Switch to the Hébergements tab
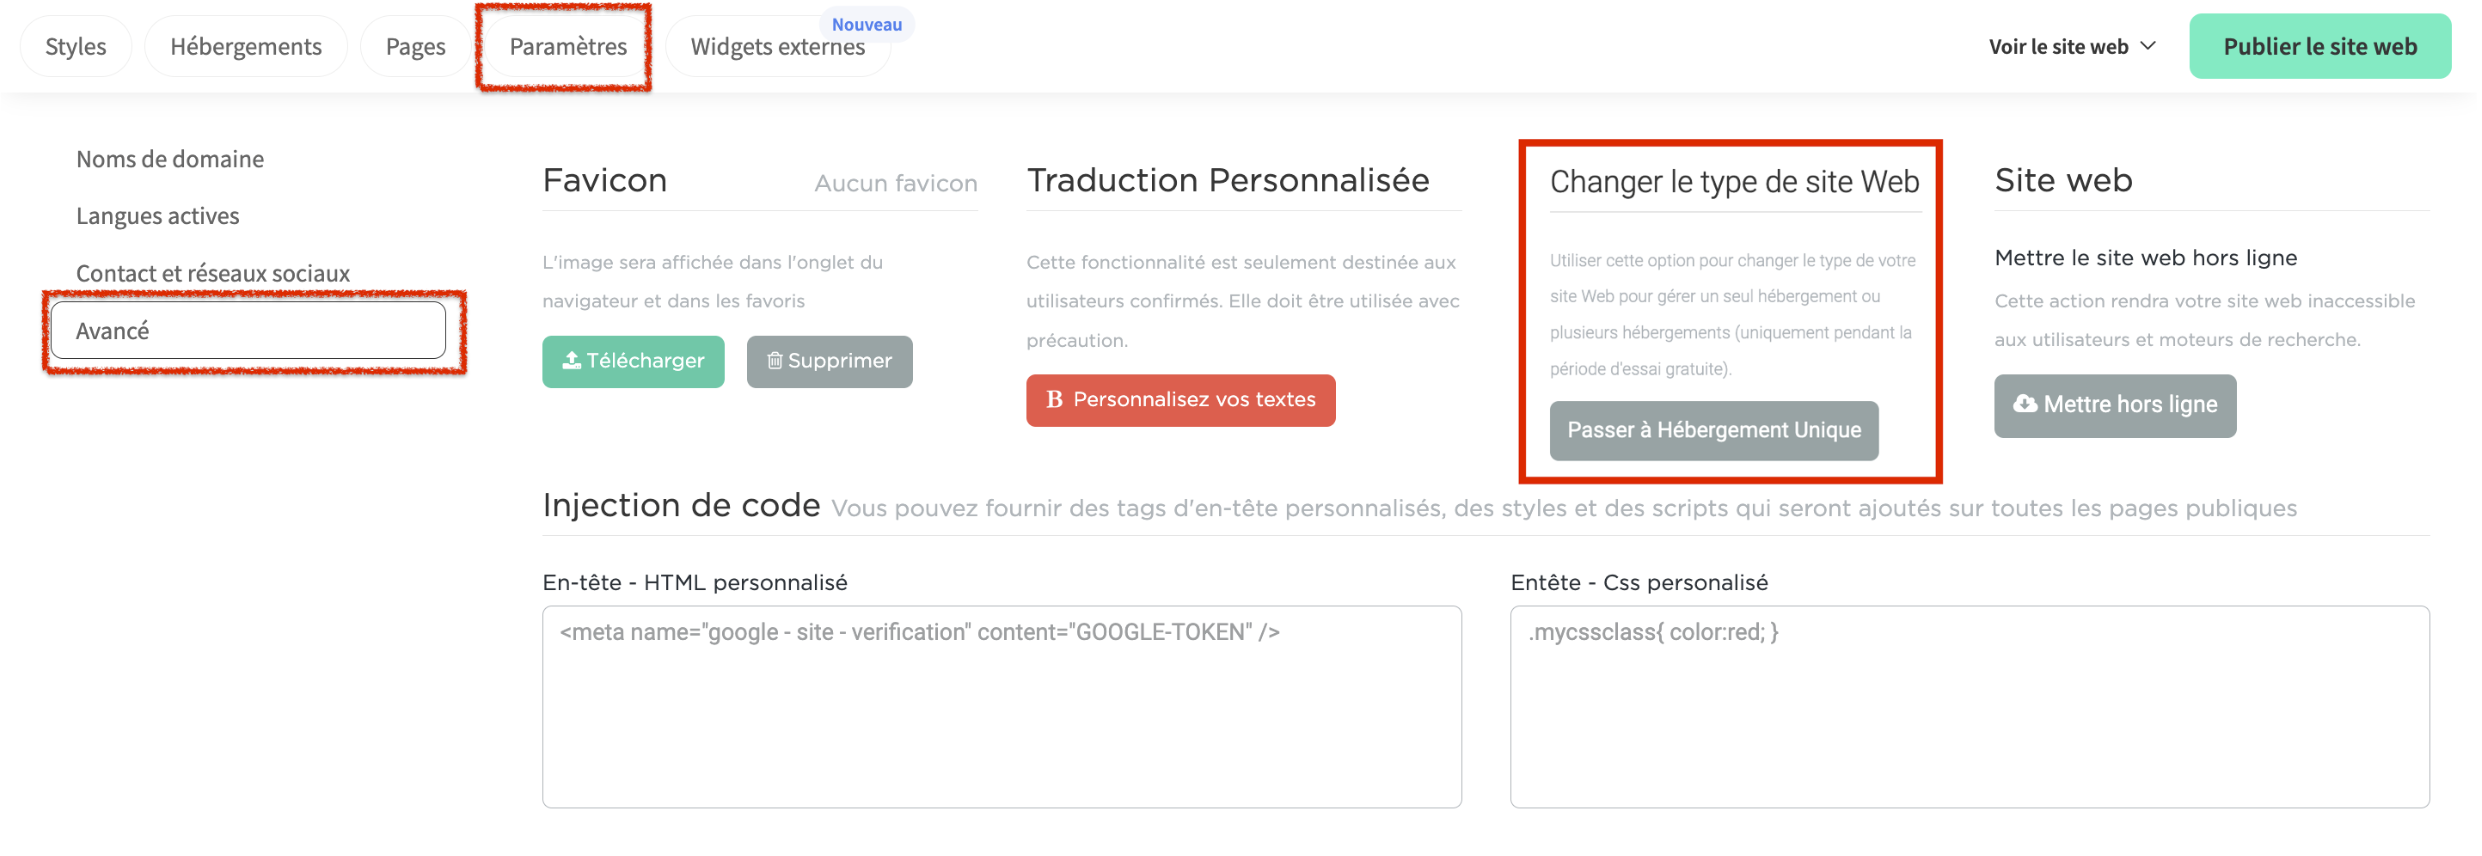This screenshot has height=856, width=2482. tap(246, 47)
